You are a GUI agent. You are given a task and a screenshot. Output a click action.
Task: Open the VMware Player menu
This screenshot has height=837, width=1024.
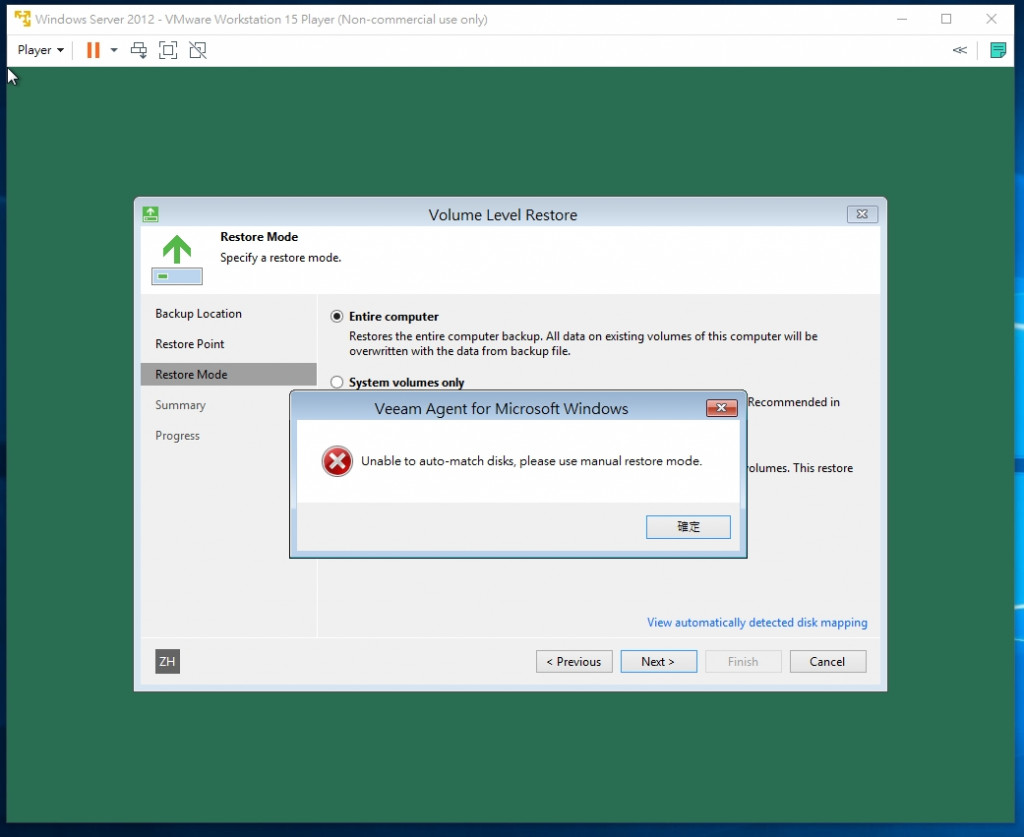tap(40, 50)
